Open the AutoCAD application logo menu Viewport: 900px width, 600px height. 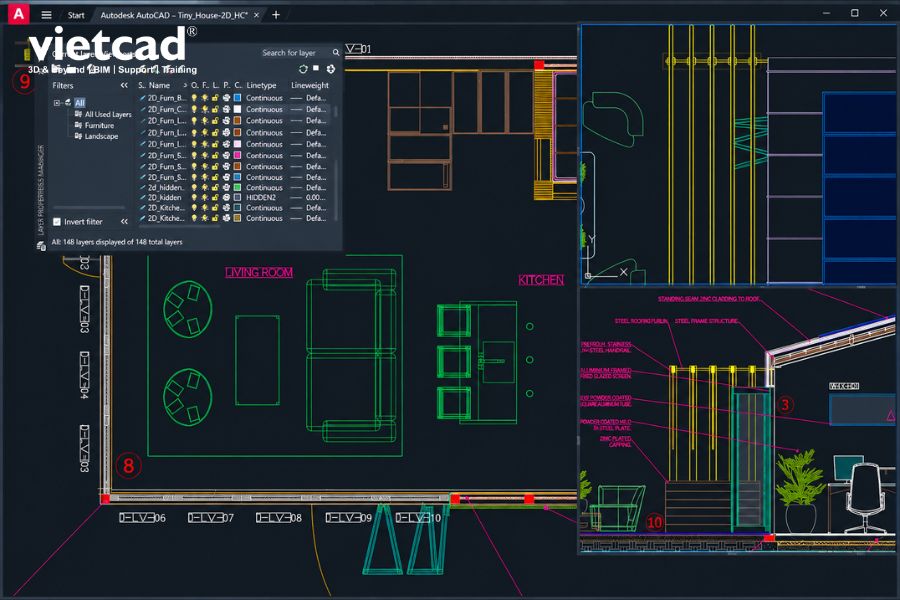pyautogui.click(x=19, y=14)
